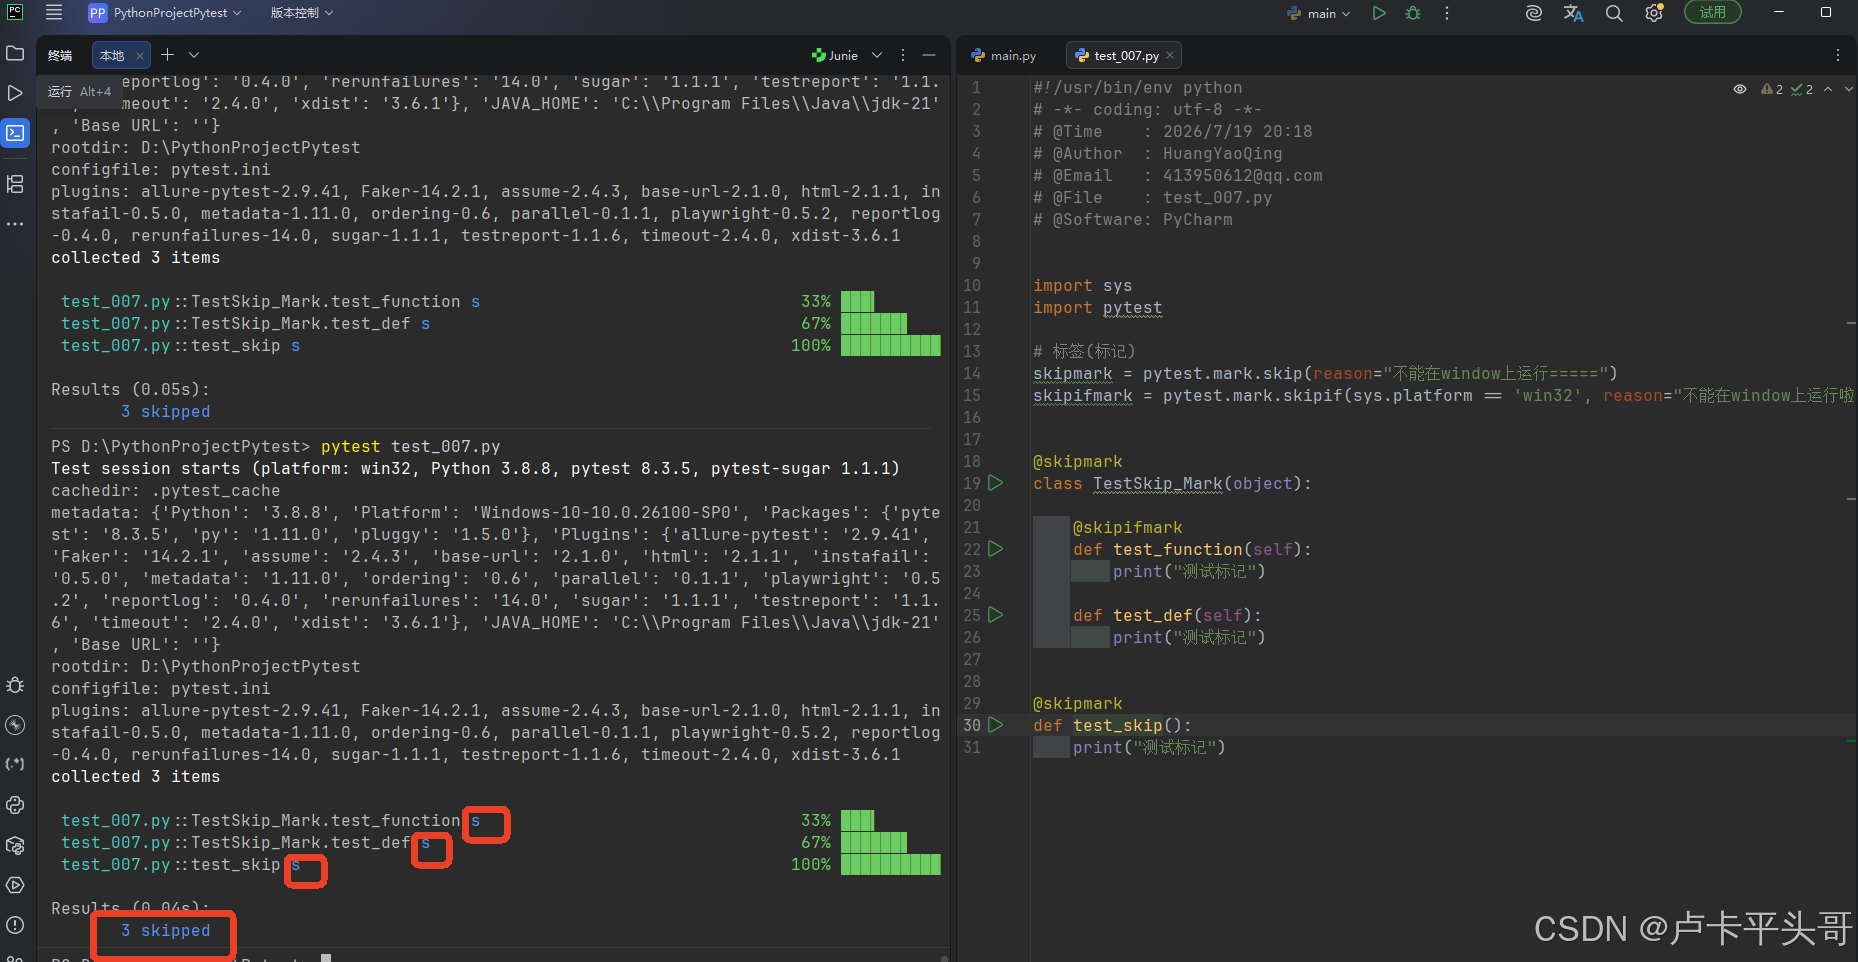Open the Python Packages tool window

(15, 845)
